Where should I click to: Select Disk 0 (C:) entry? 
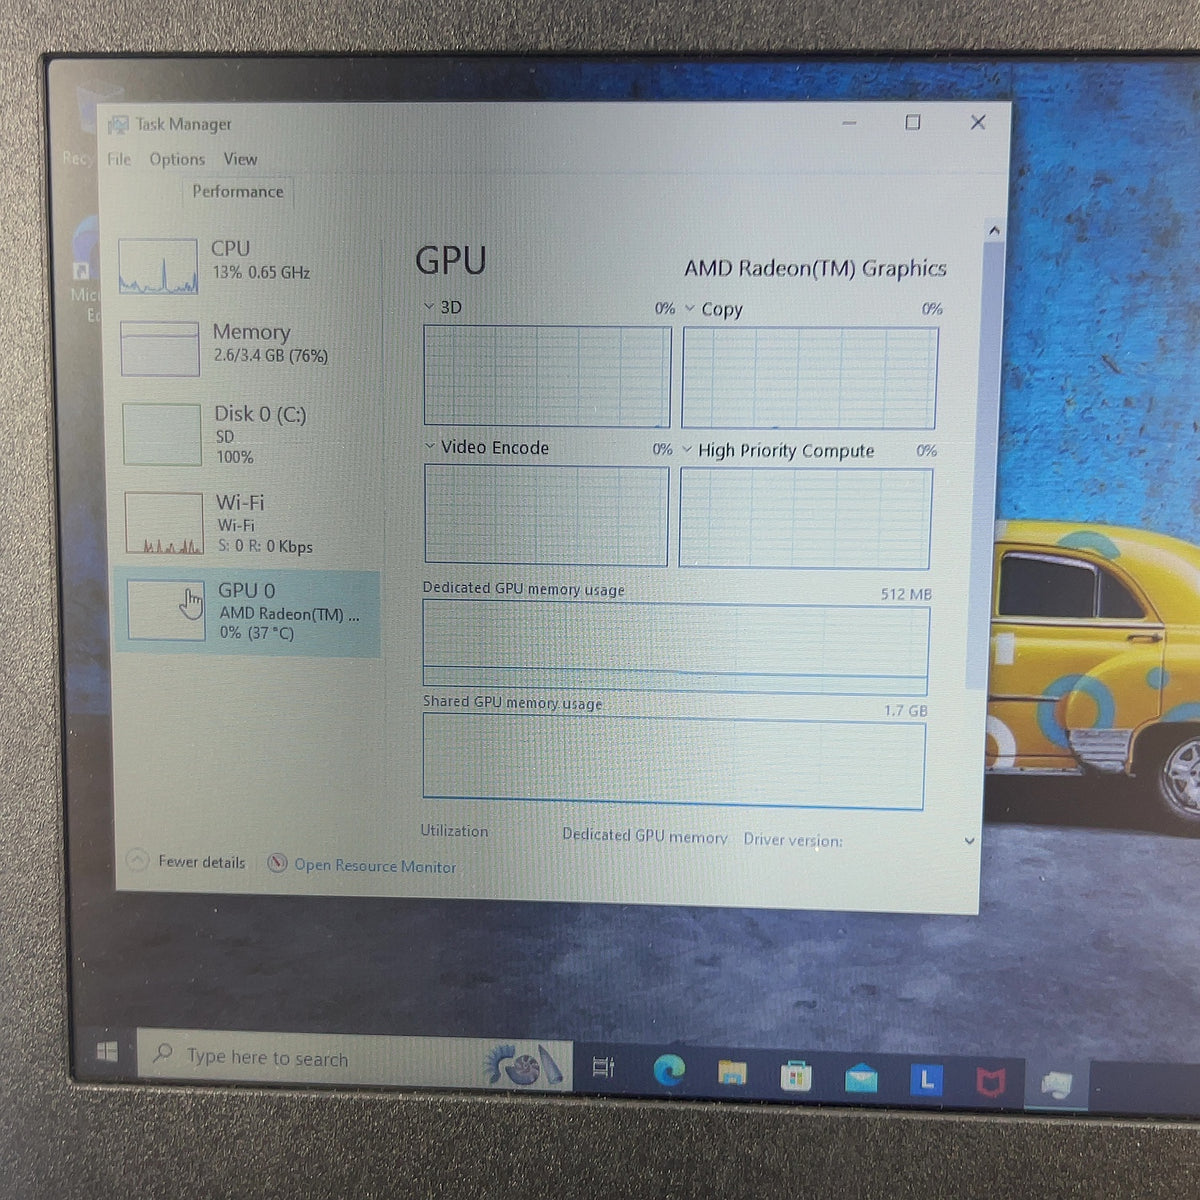(x=248, y=434)
